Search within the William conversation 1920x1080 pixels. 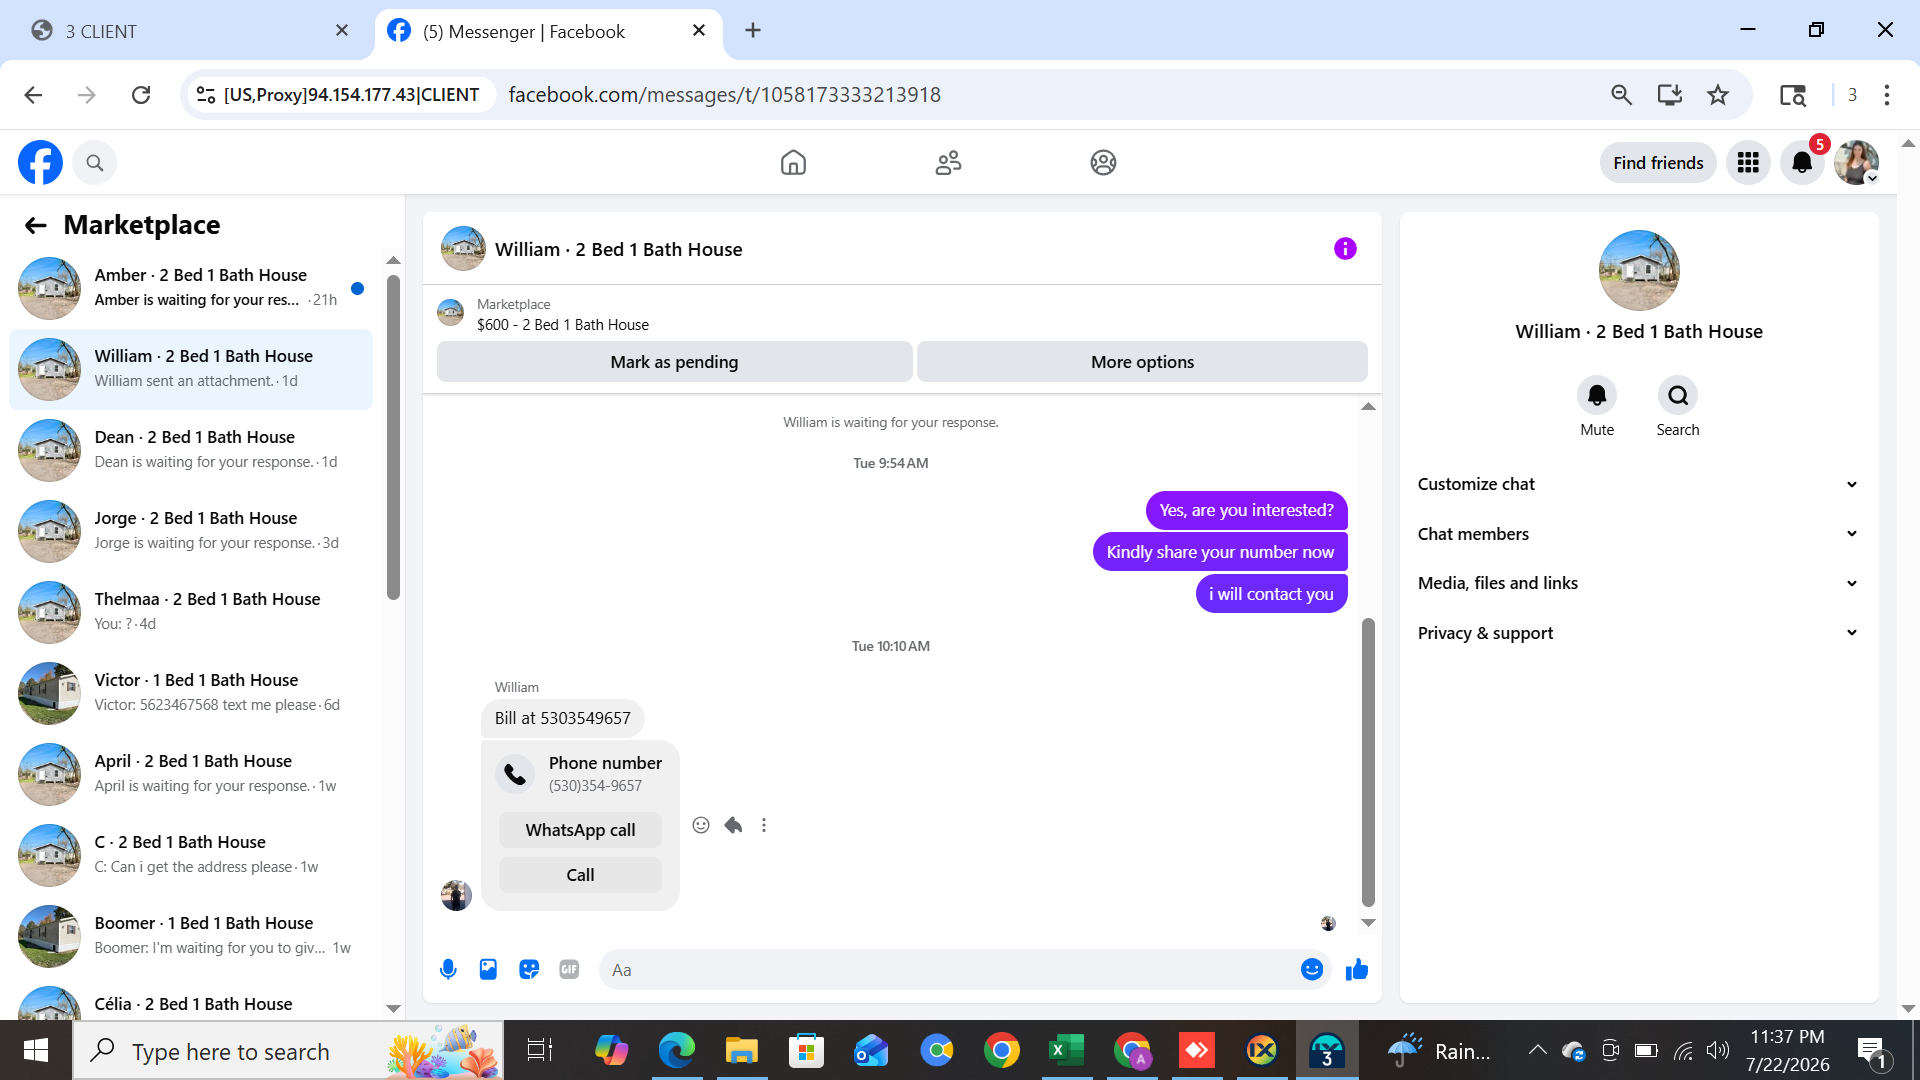(x=1678, y=396)
